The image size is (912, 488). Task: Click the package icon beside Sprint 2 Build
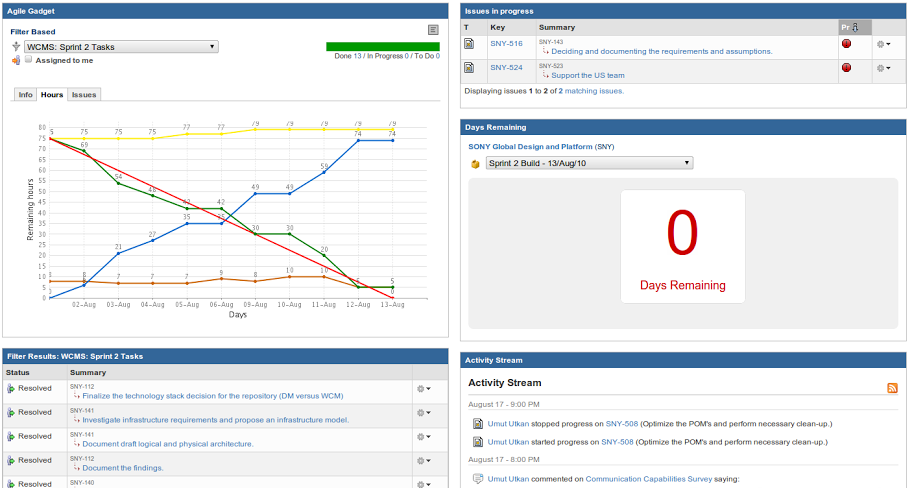click(475, 164)
